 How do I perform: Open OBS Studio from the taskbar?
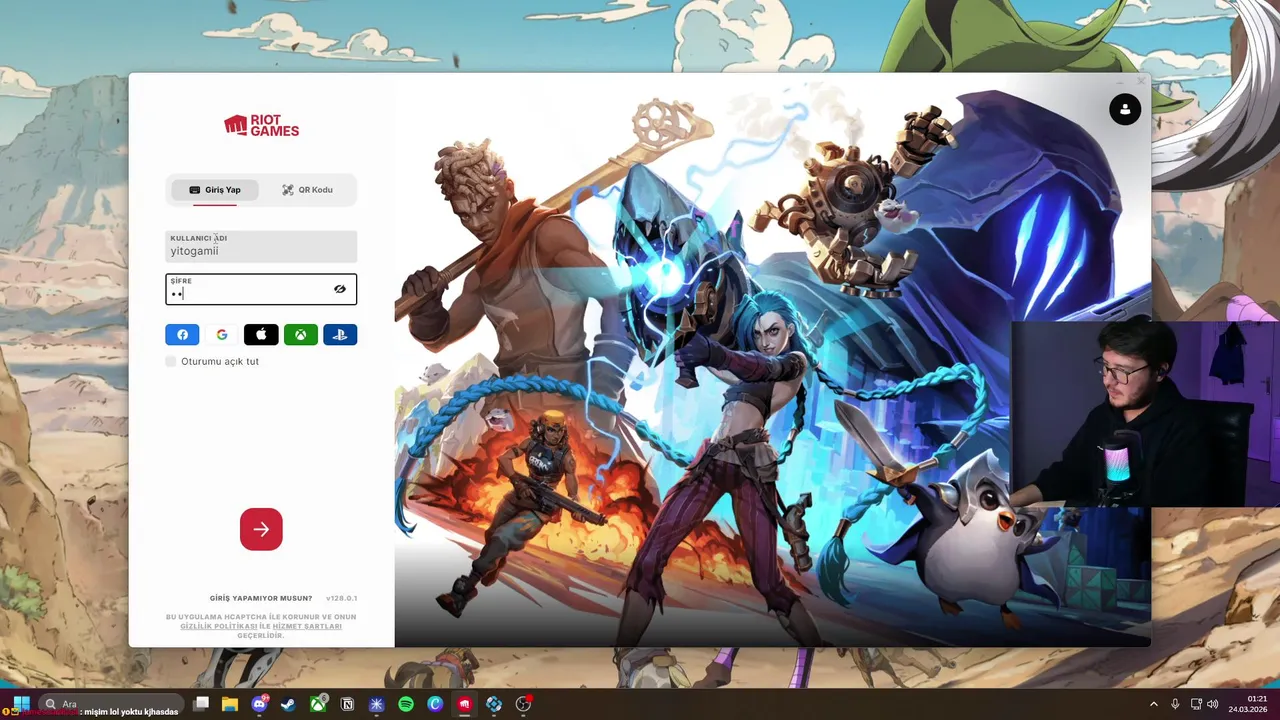click(x=523, y=704)
